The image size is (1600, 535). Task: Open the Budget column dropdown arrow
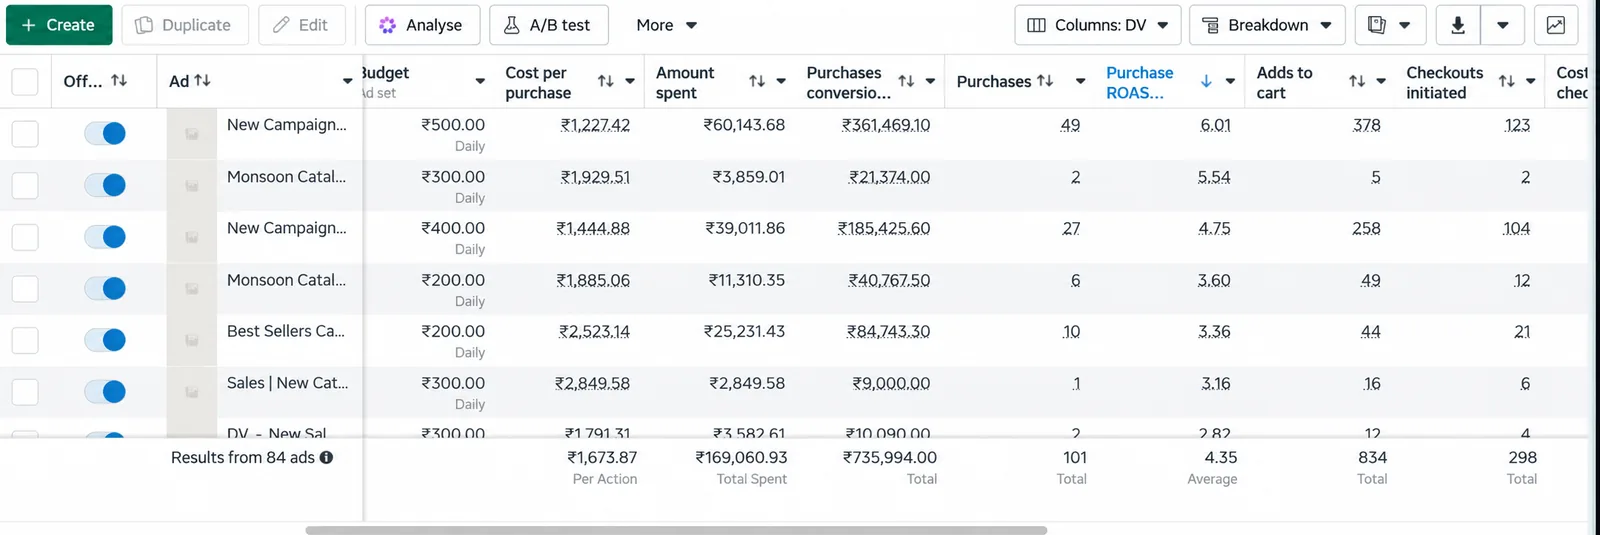(480, 81)
